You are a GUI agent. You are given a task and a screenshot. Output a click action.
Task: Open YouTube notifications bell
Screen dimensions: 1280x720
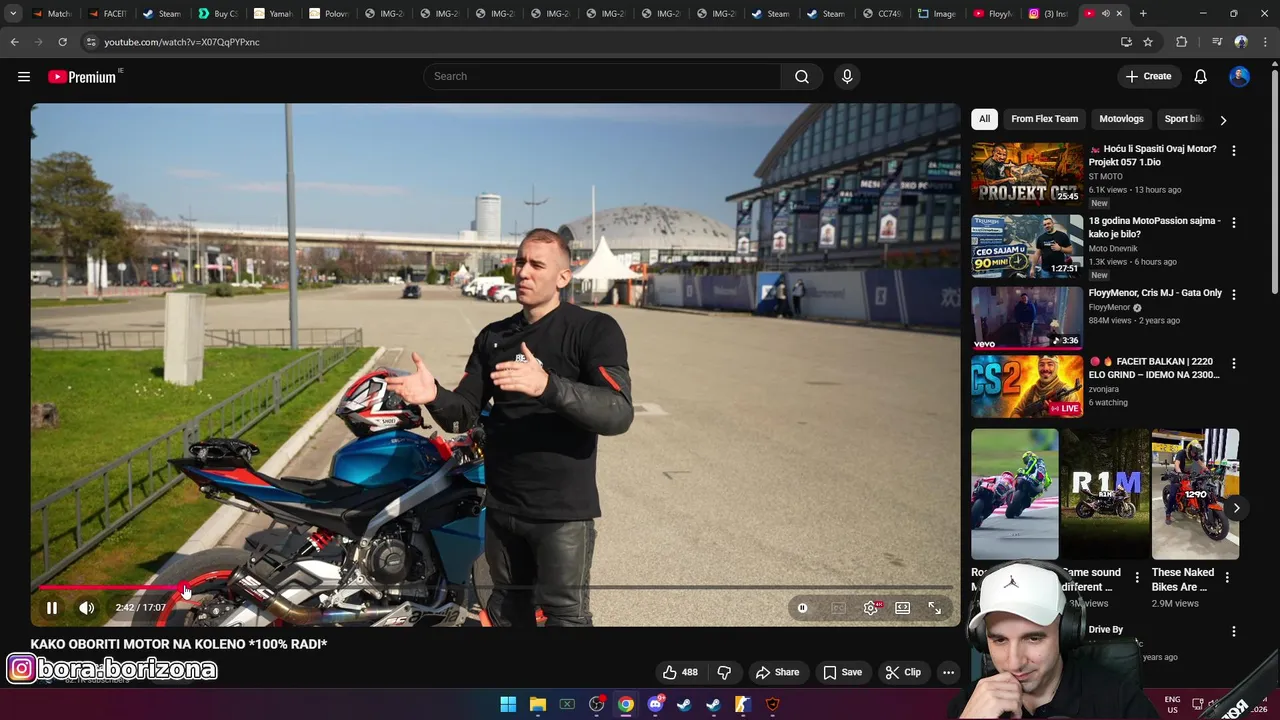(x=1201, y=77)
